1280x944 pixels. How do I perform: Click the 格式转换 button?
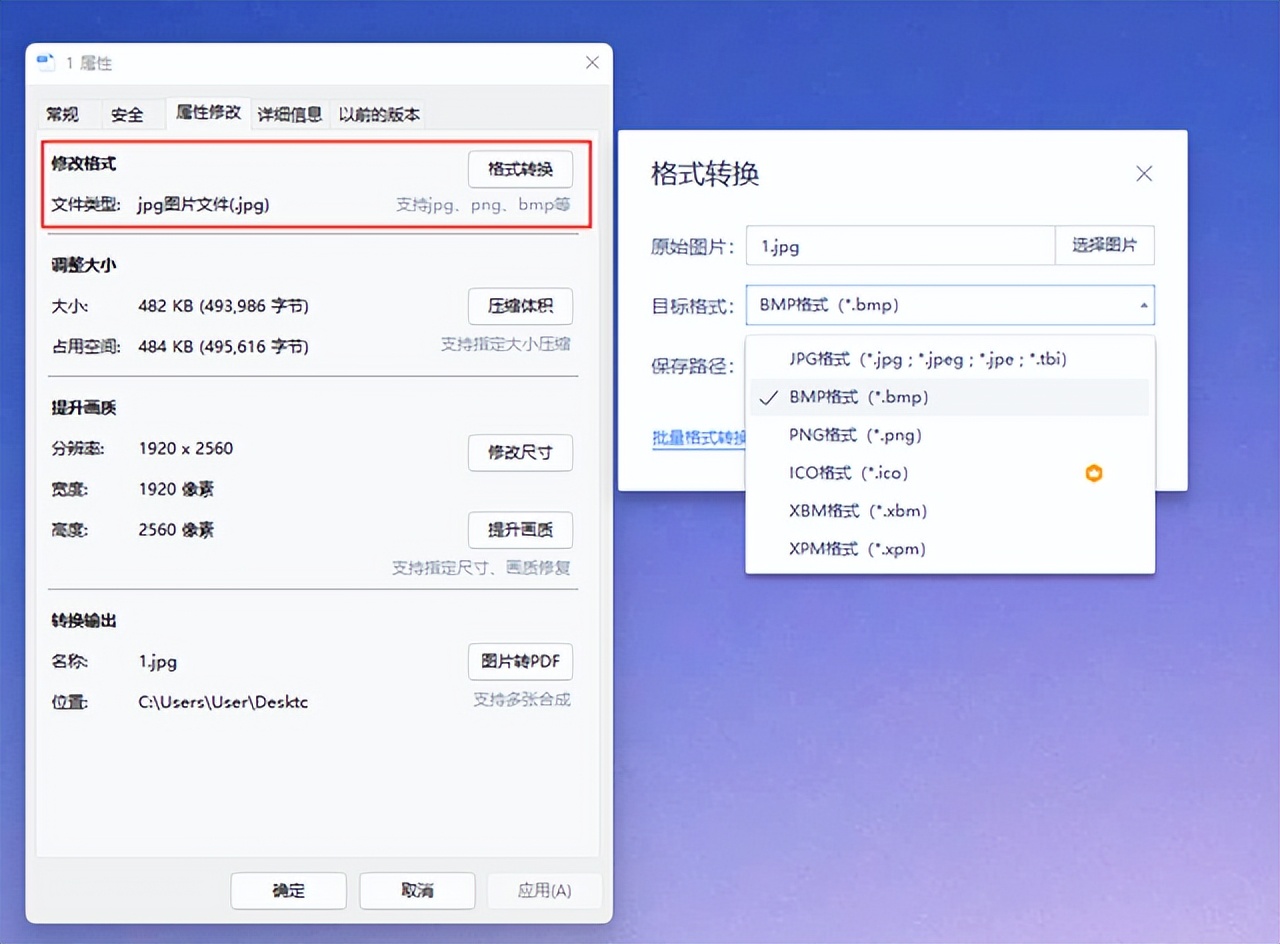520,169
